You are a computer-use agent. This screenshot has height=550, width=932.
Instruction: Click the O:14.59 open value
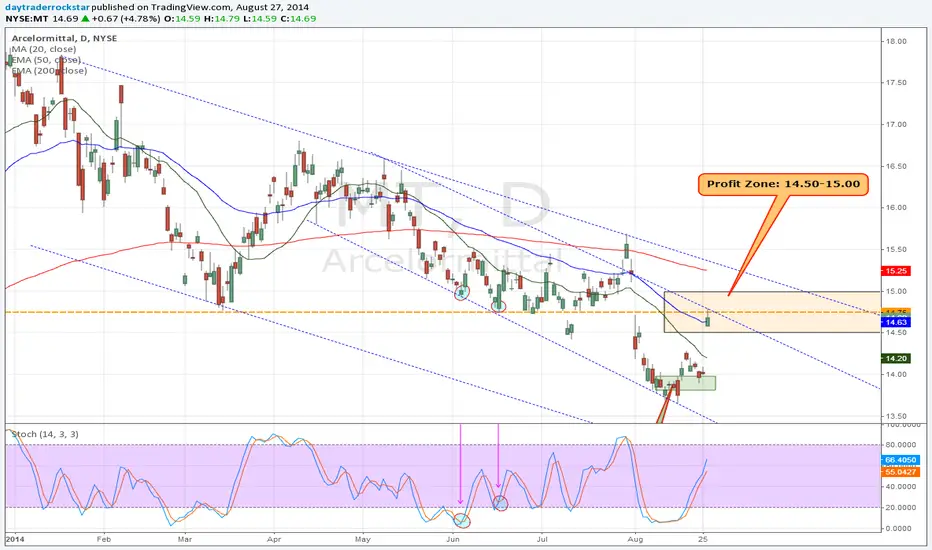pos(182,18)
